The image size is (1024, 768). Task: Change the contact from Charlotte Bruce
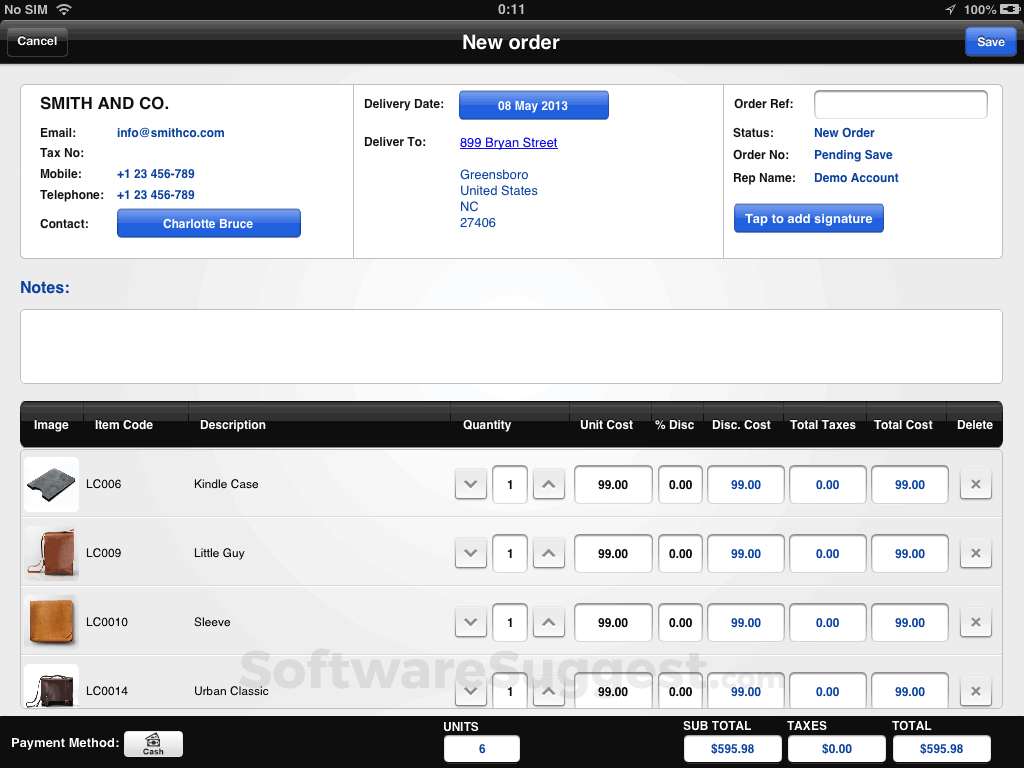click(x=208, y=223)
